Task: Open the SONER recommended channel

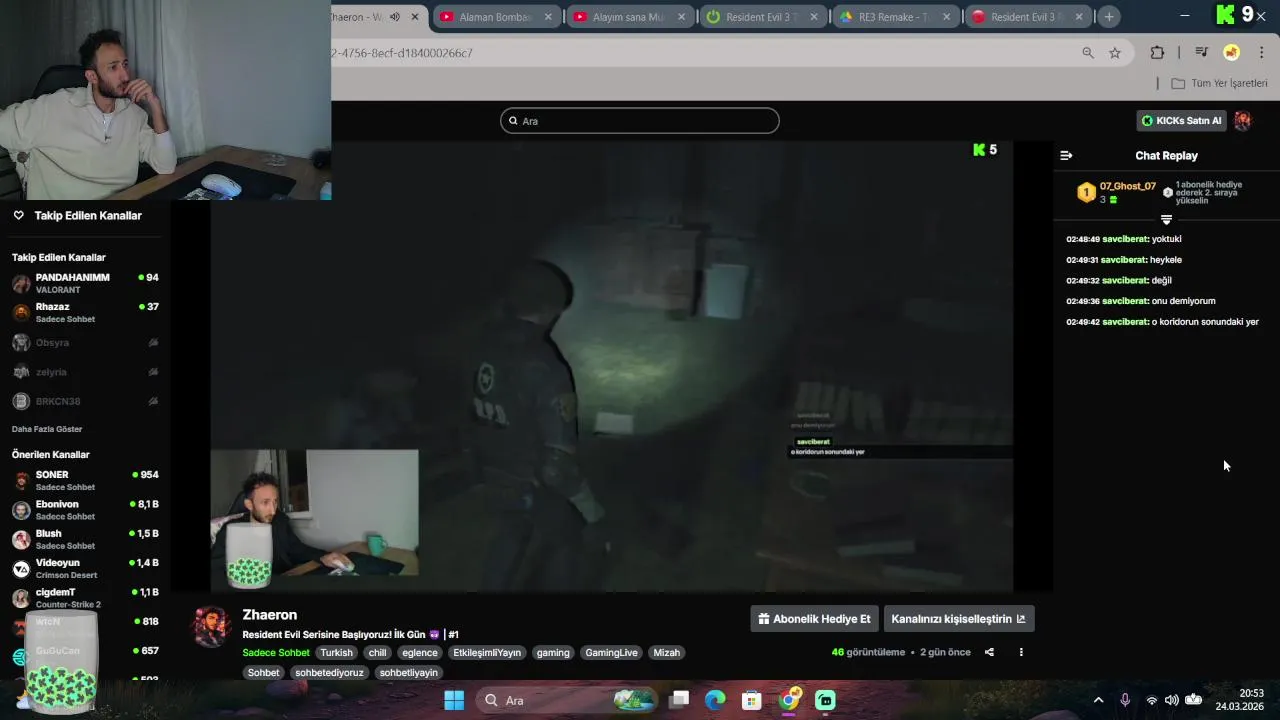Action: click(x=85, y=480)
